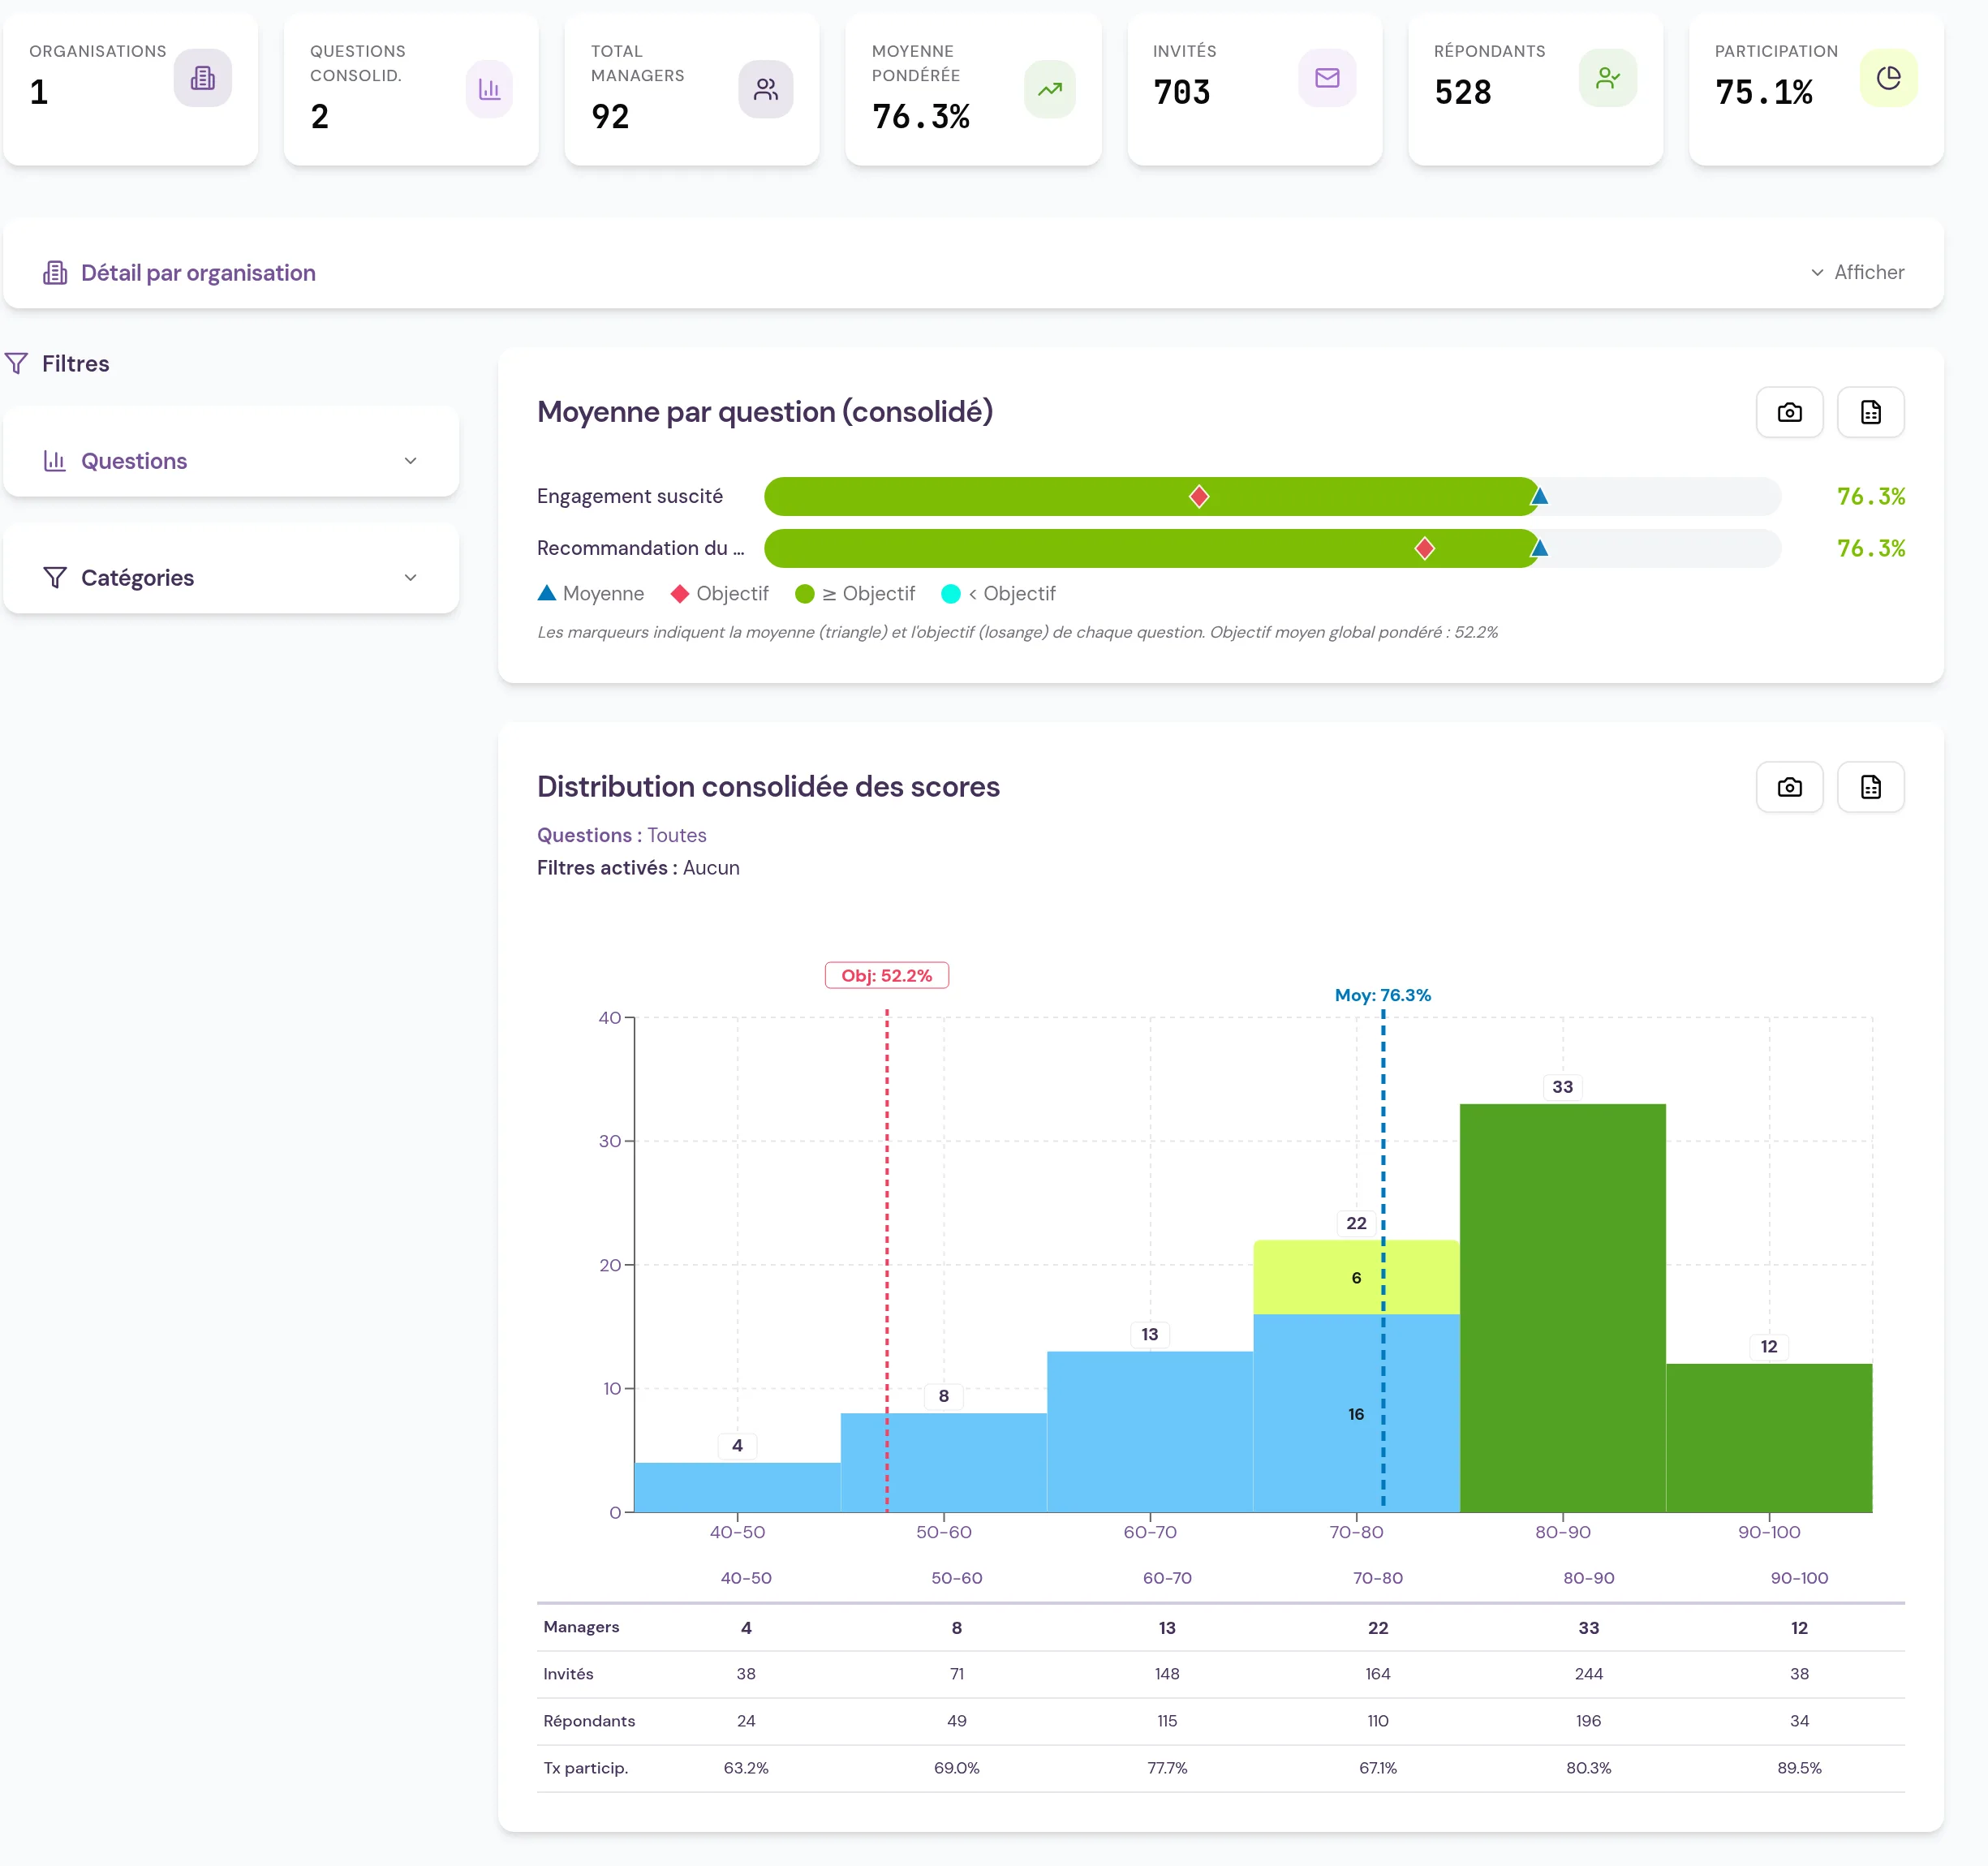Viewport: 1988px width, 1866px height.
Task: Click the 528 Répondants card value
Action: coord(1463,92)
